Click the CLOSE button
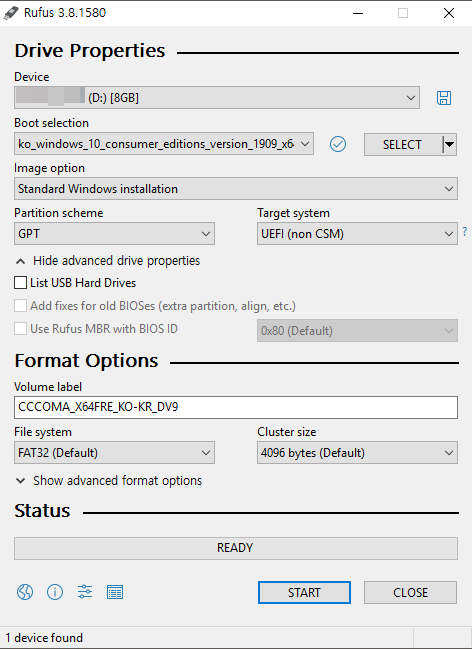Screen dimensions: 472x649 point(410,592)
